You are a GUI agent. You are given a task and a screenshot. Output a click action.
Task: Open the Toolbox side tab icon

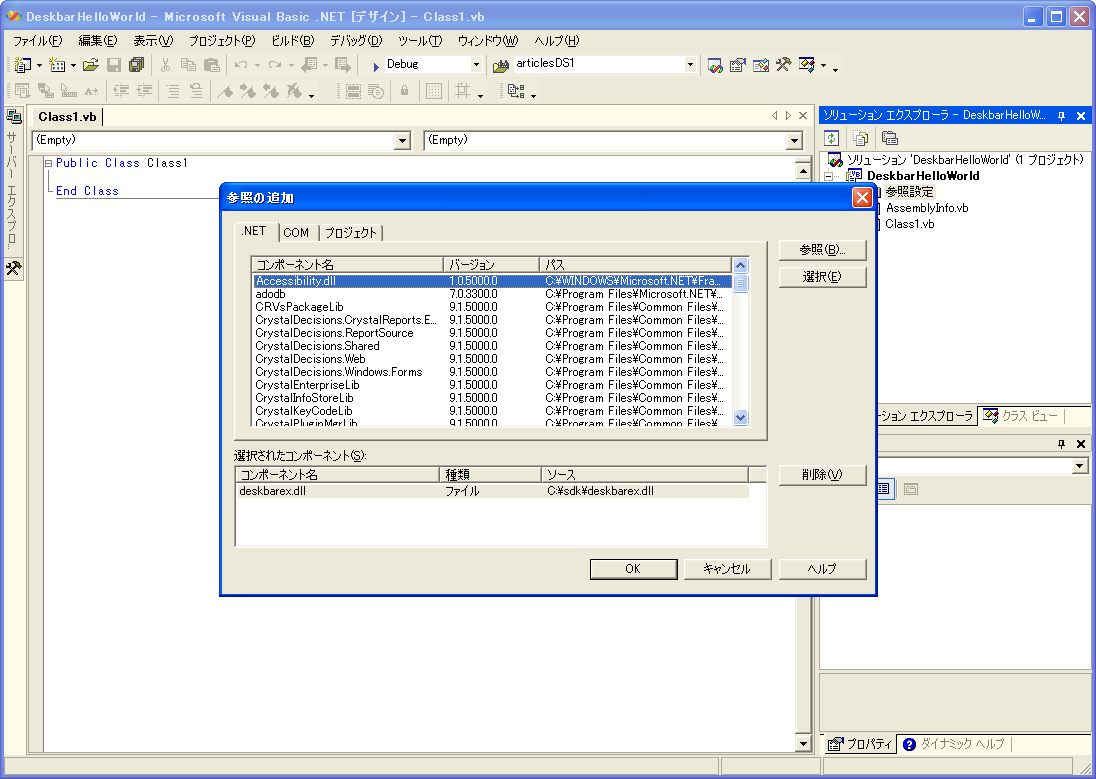tap(13, 269)
